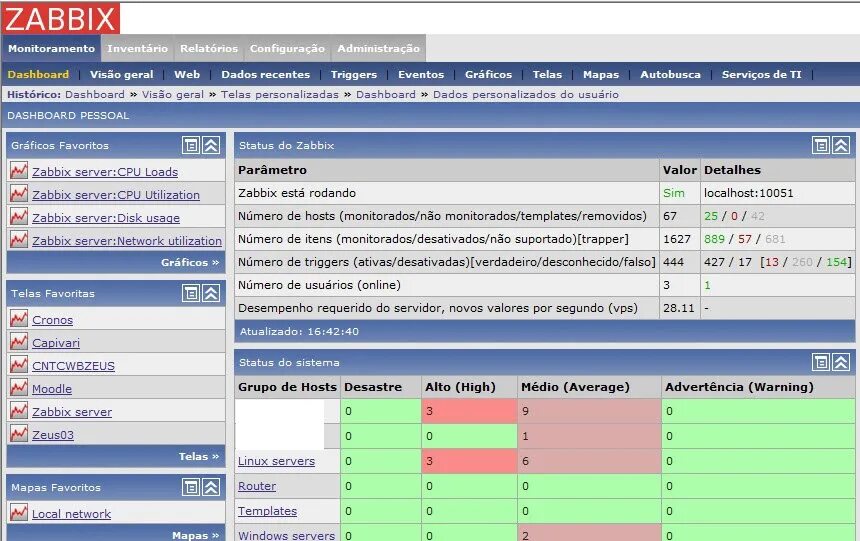Screen dimensions: 860x541
Task: Open Dados recentes submenu item
Action: [265, 74]
